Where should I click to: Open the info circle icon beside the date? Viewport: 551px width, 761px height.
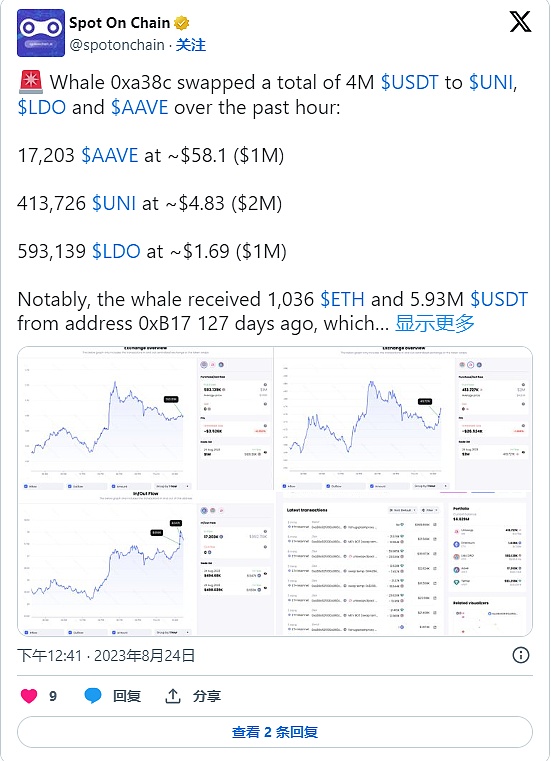(521, 655)
